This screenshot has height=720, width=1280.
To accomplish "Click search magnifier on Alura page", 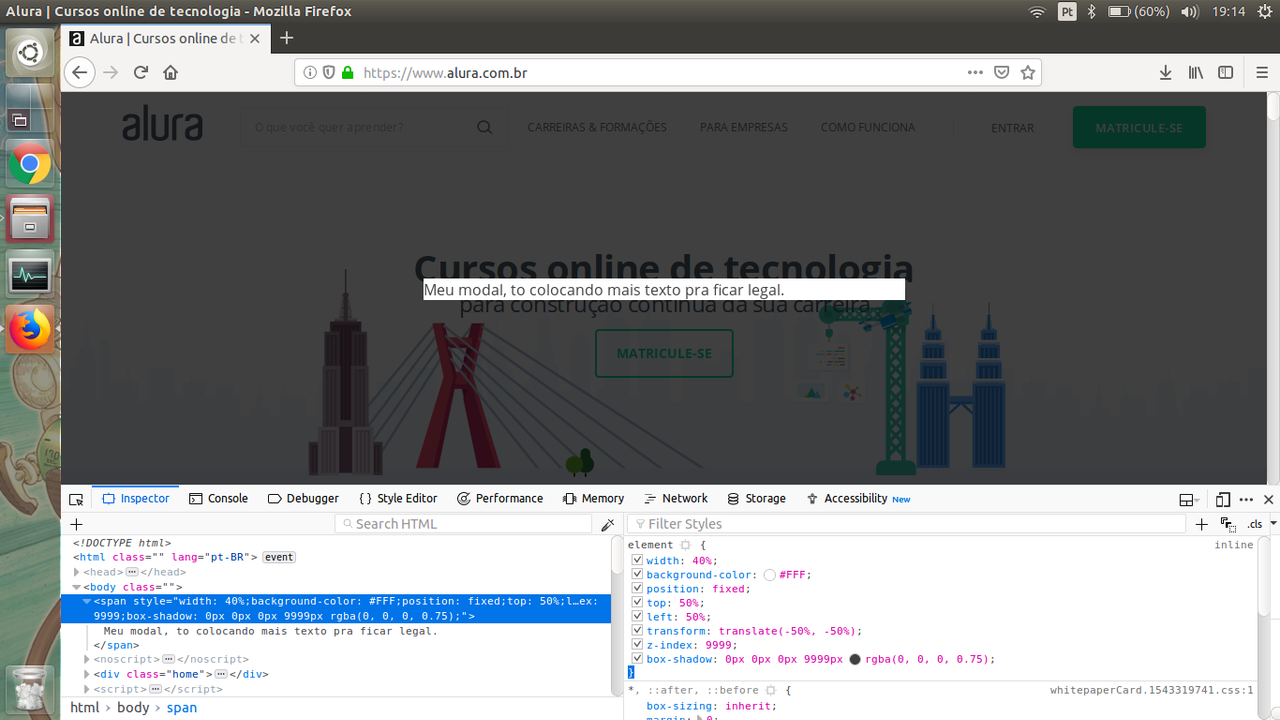I will [484, 127].
